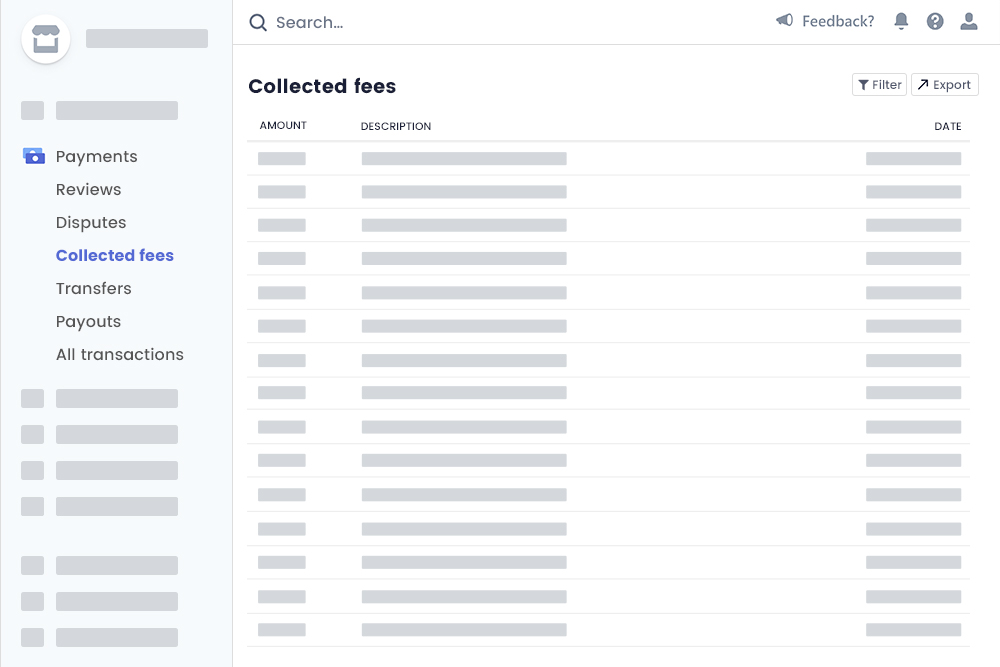This screenshot has width=1000, height=667.
Task: Open the user account icon
Action: (x=969, y=21)
